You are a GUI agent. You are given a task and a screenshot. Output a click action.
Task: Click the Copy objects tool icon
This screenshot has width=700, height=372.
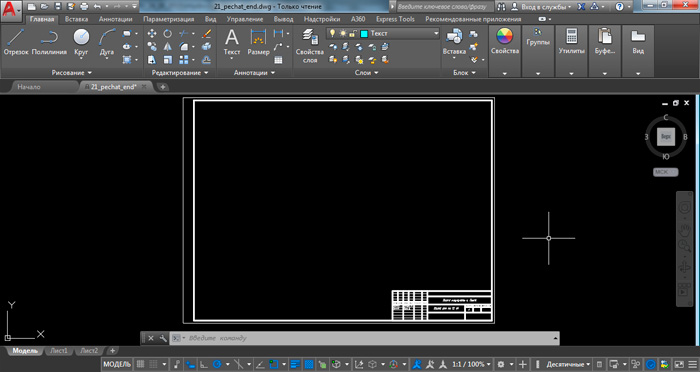coord(152,46)
